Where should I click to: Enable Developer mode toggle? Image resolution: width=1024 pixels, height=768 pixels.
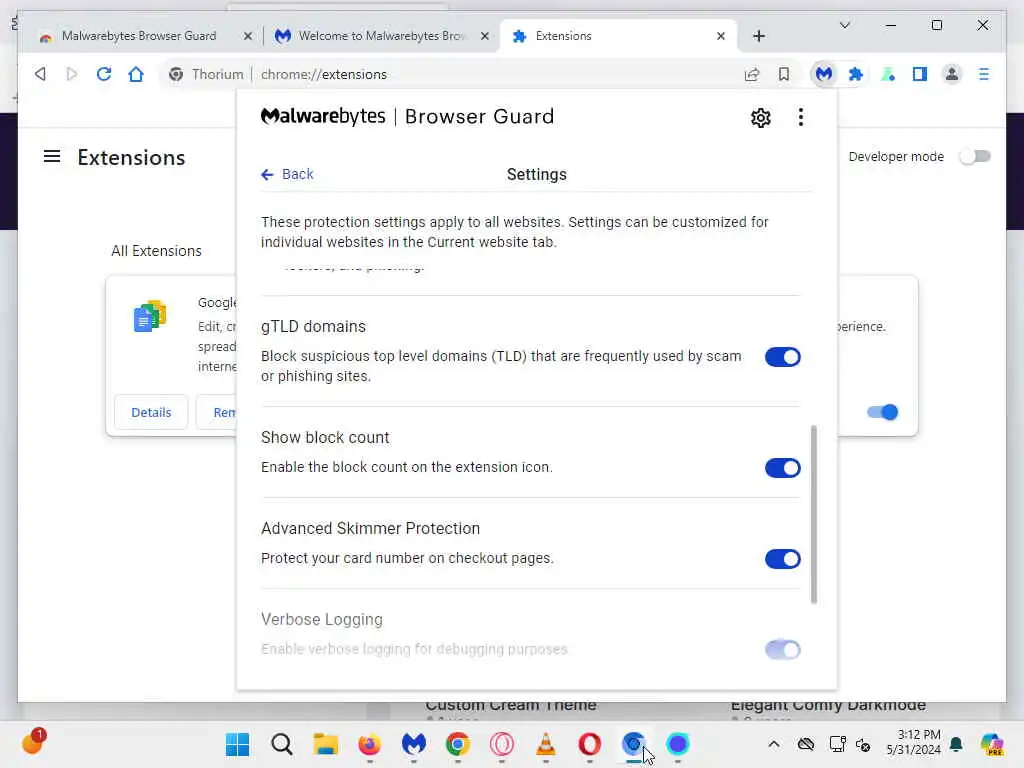tap(975, 157)
